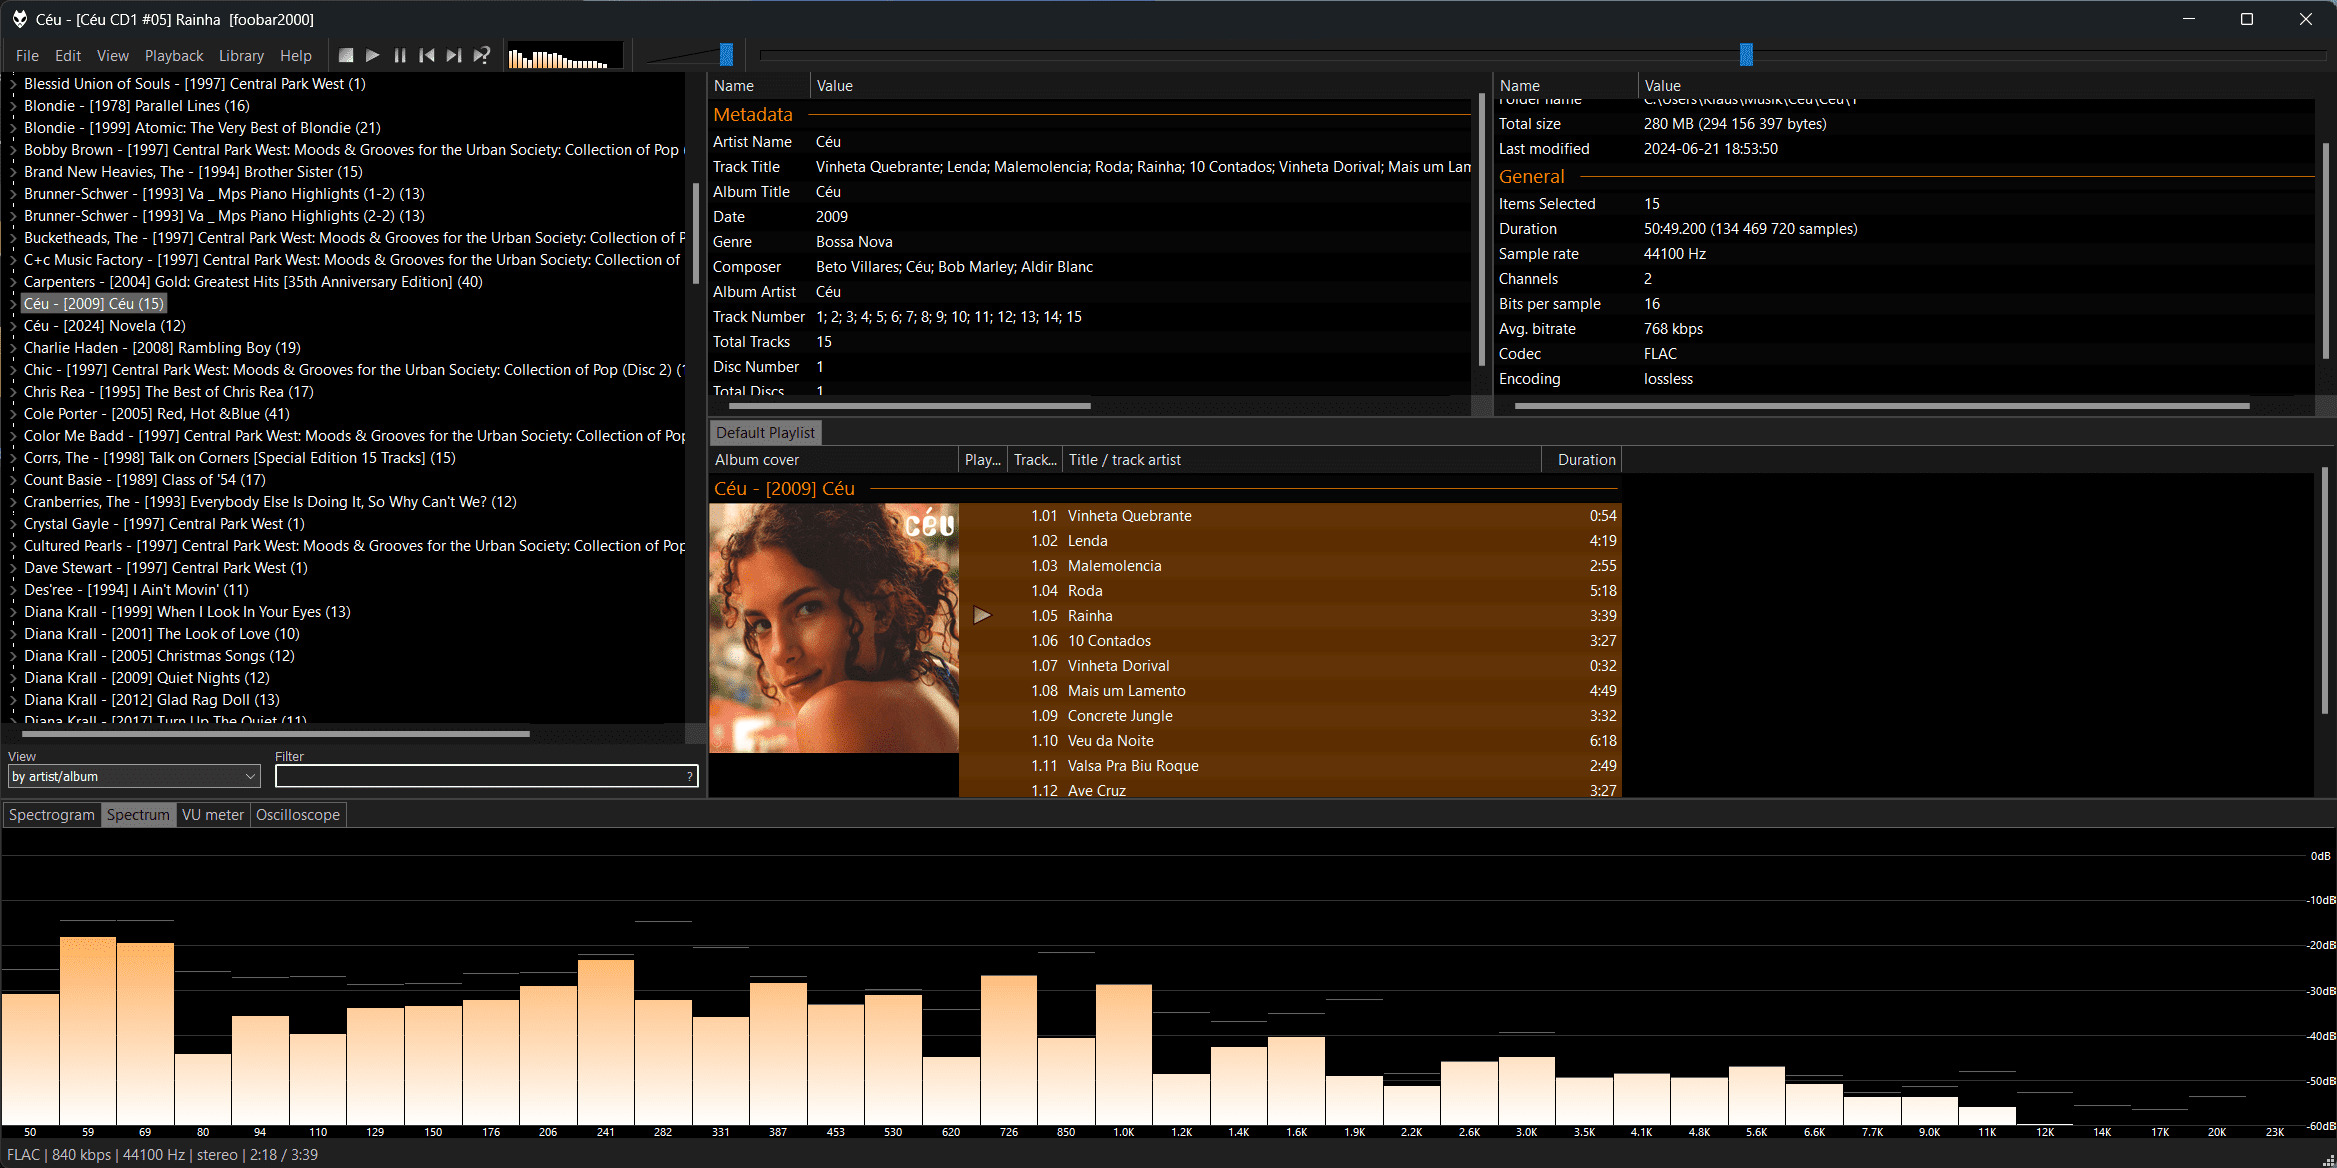The width and height of the screenshot is (2337, 1168).
Task: Click the Céu album cover thumbnail
Action: pyautogui.click(x=834, y=628)
